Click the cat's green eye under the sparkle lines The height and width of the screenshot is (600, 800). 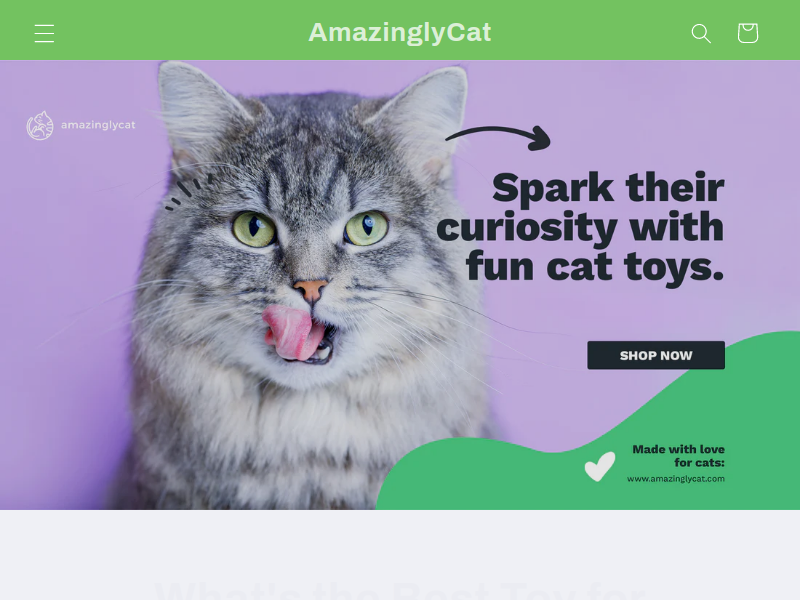coord(254,229)
